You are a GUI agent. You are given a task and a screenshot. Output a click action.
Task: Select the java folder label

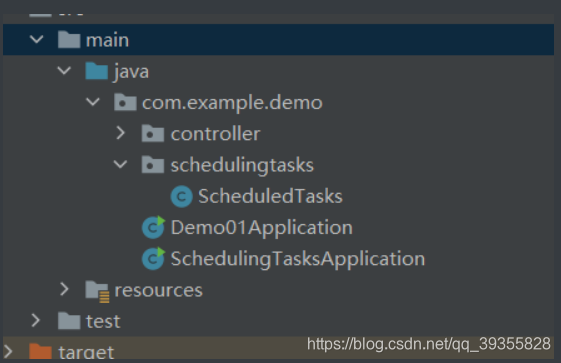pyautogui.click(x=131, y=72)
